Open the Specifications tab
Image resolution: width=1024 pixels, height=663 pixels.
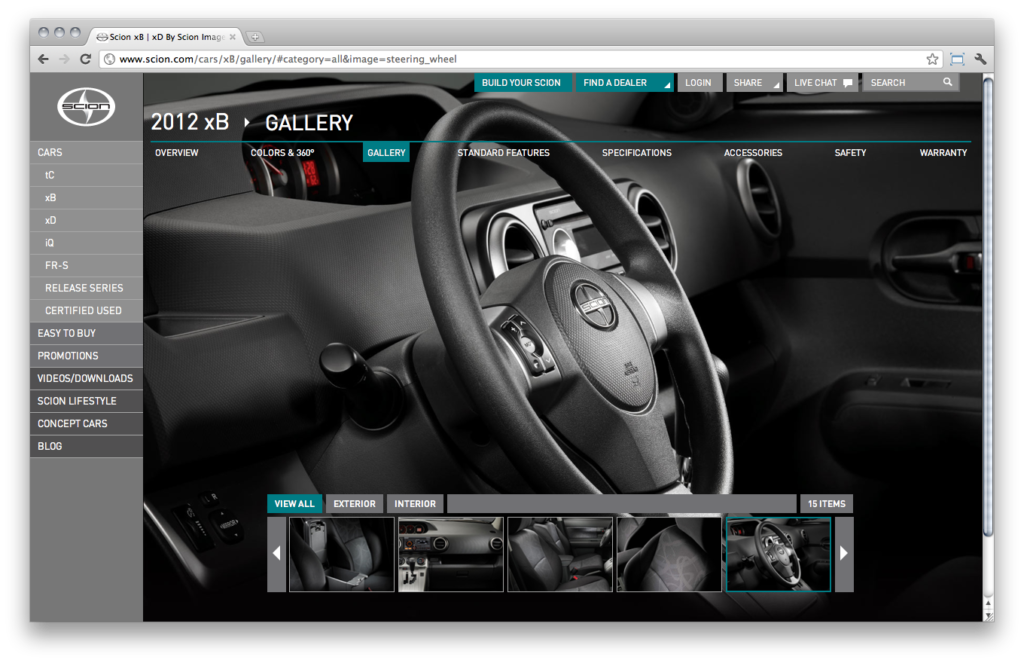coord(637,153)
